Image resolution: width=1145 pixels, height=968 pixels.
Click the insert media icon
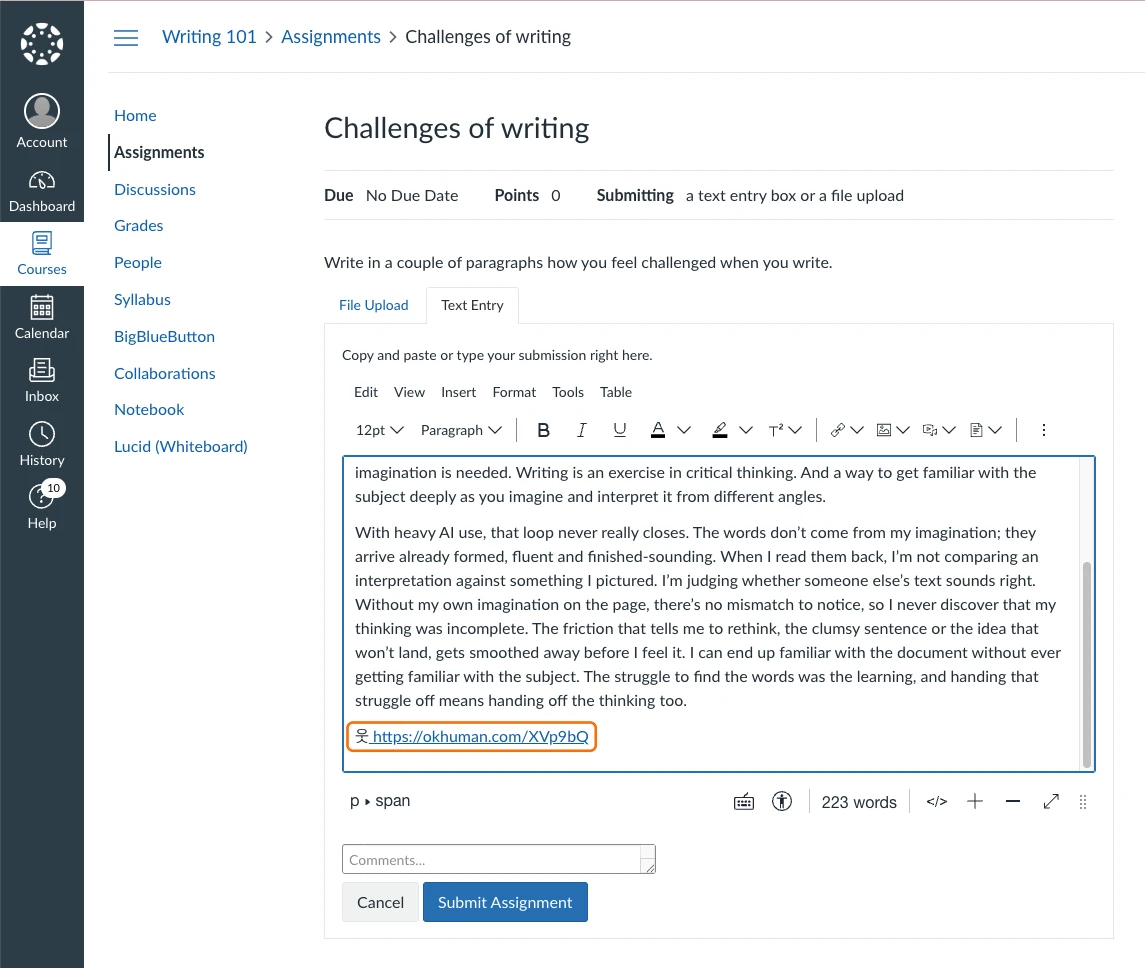[930, 430]
